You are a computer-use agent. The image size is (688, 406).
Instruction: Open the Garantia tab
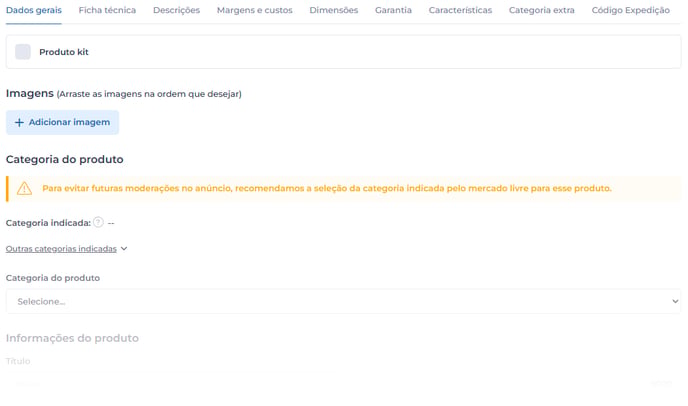(x=393, y=10)
